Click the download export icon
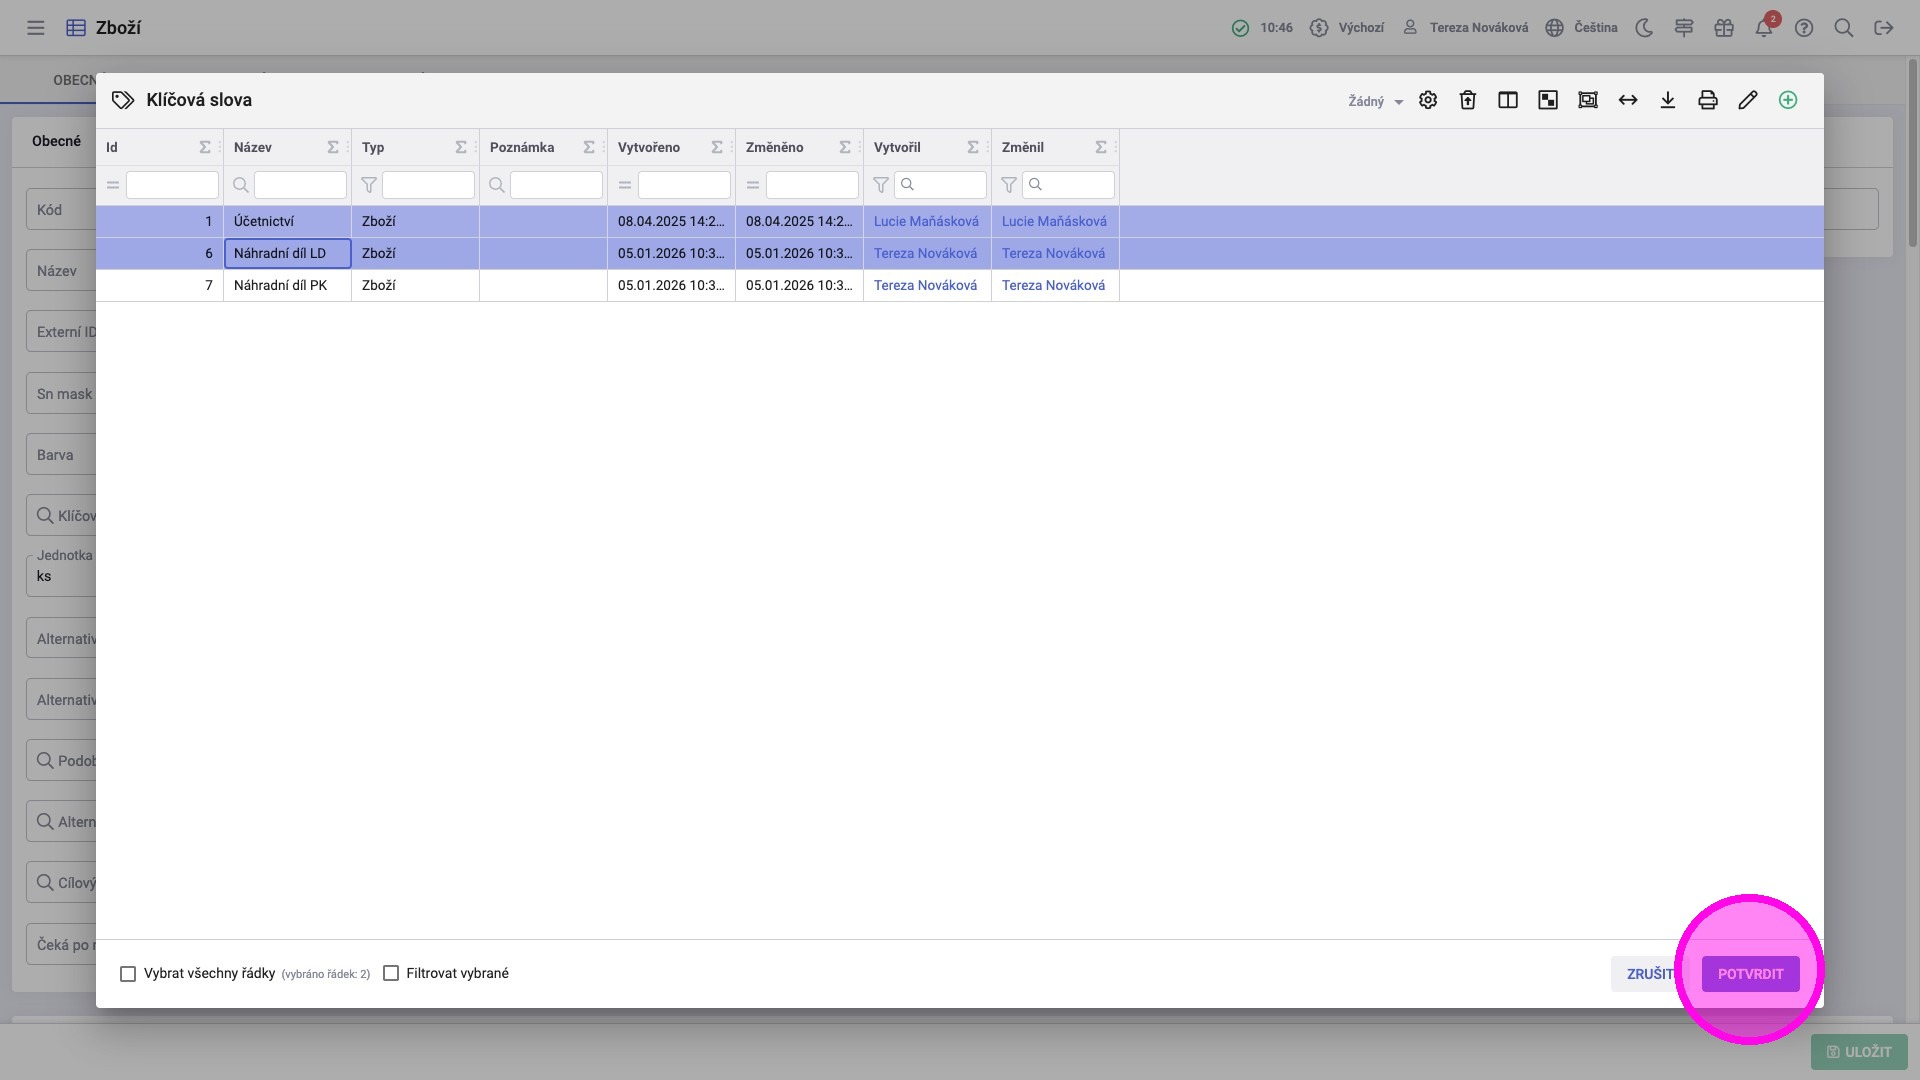 tap(1667, 100)
